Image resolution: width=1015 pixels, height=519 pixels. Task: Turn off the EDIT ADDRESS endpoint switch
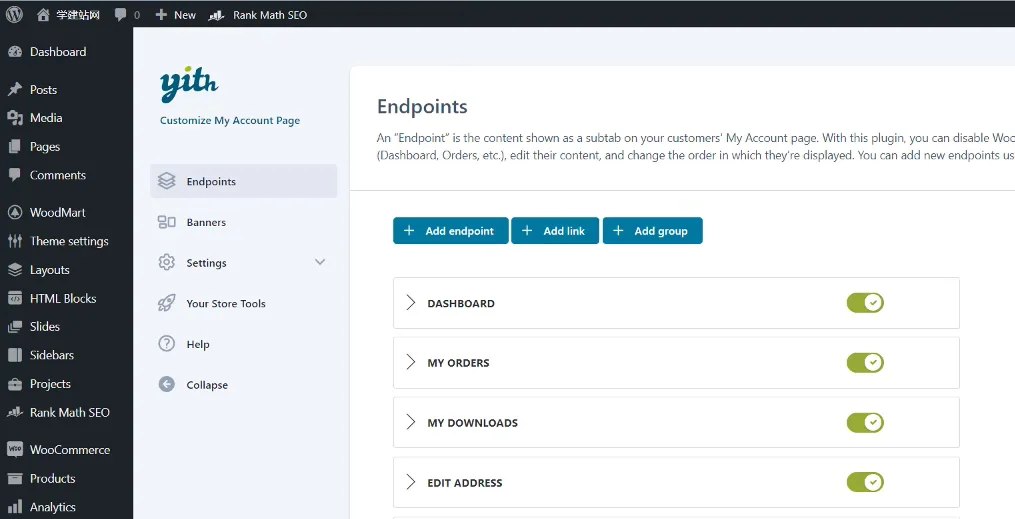[865, 482]
